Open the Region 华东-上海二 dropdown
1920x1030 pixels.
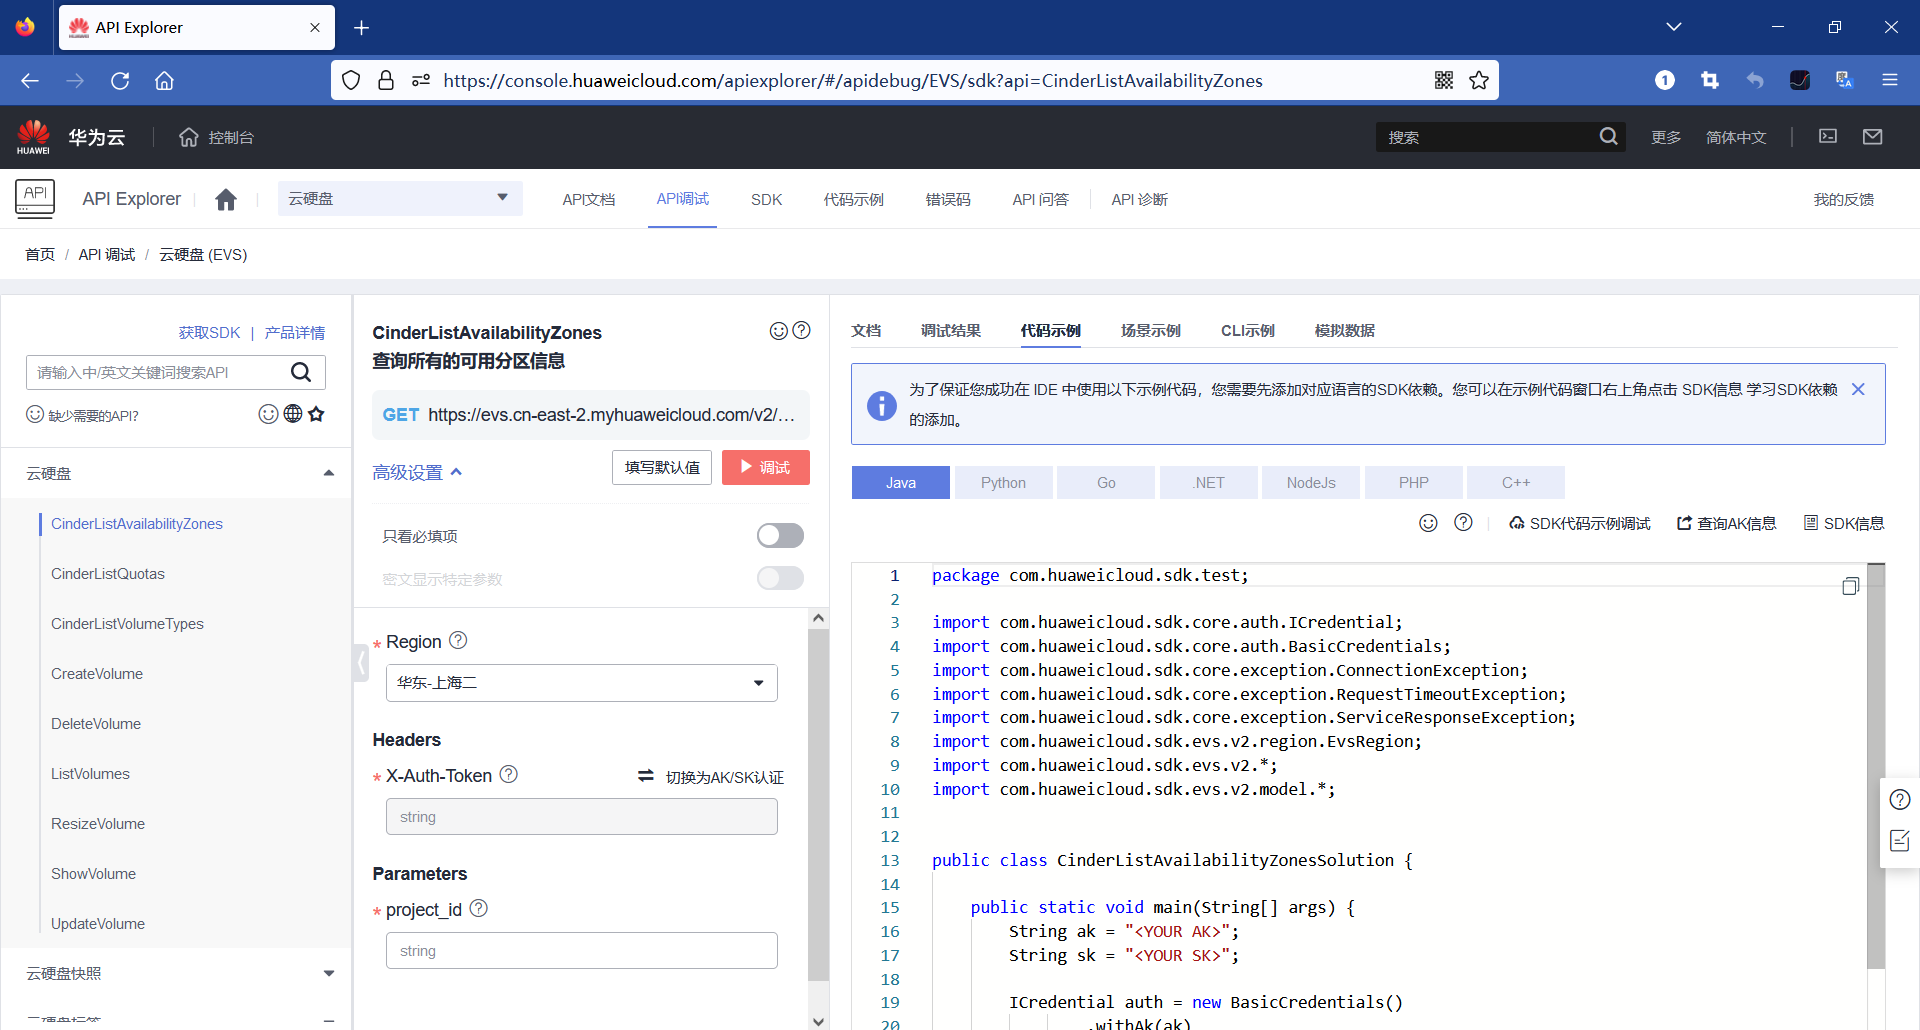pyautogui.click(x=582, y=683)
